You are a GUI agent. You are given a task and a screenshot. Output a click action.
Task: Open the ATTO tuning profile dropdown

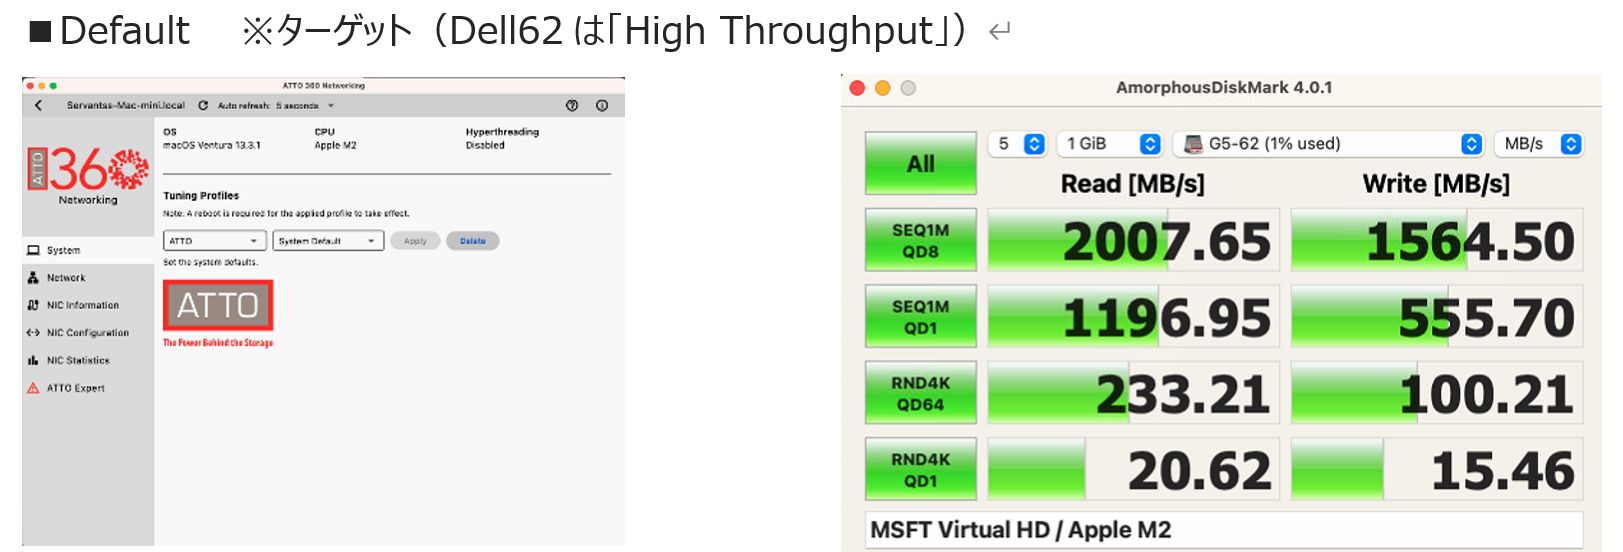pyautogui.click(x=215, y=241)
